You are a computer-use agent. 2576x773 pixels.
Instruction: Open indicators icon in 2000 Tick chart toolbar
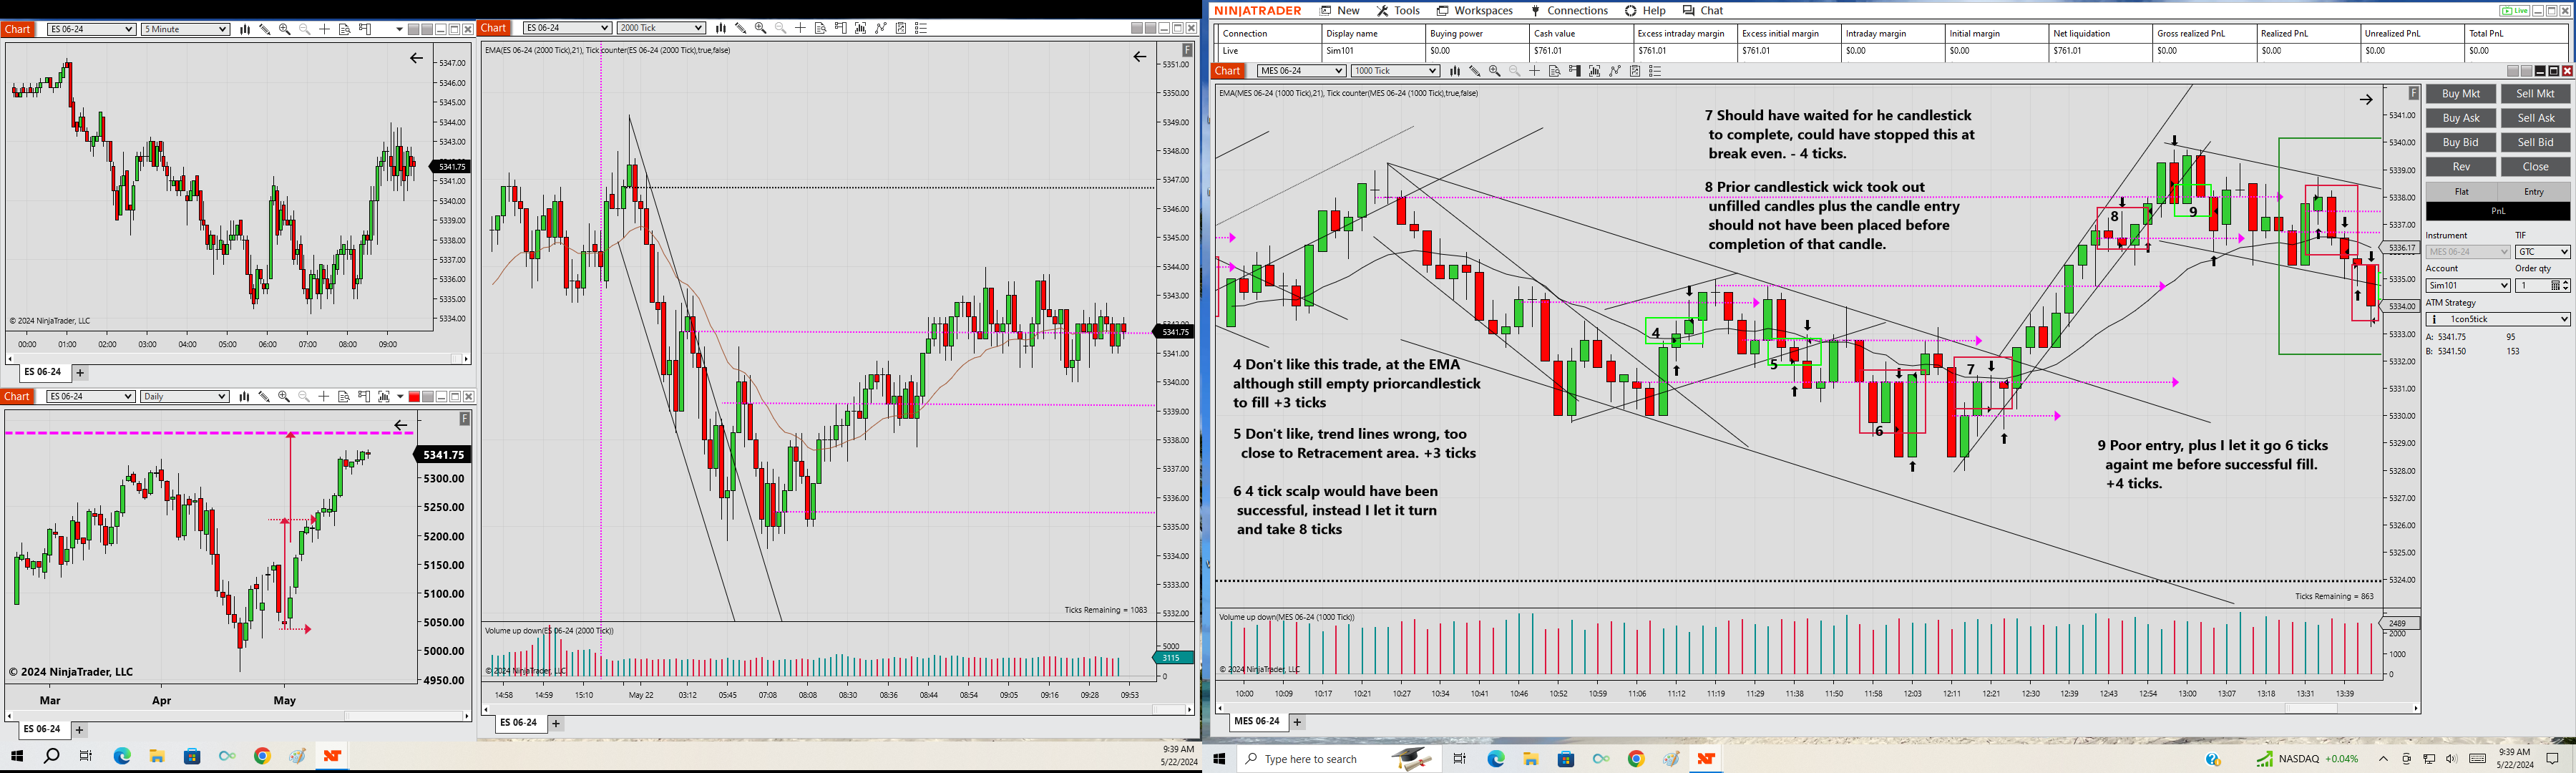pos(860,28)
